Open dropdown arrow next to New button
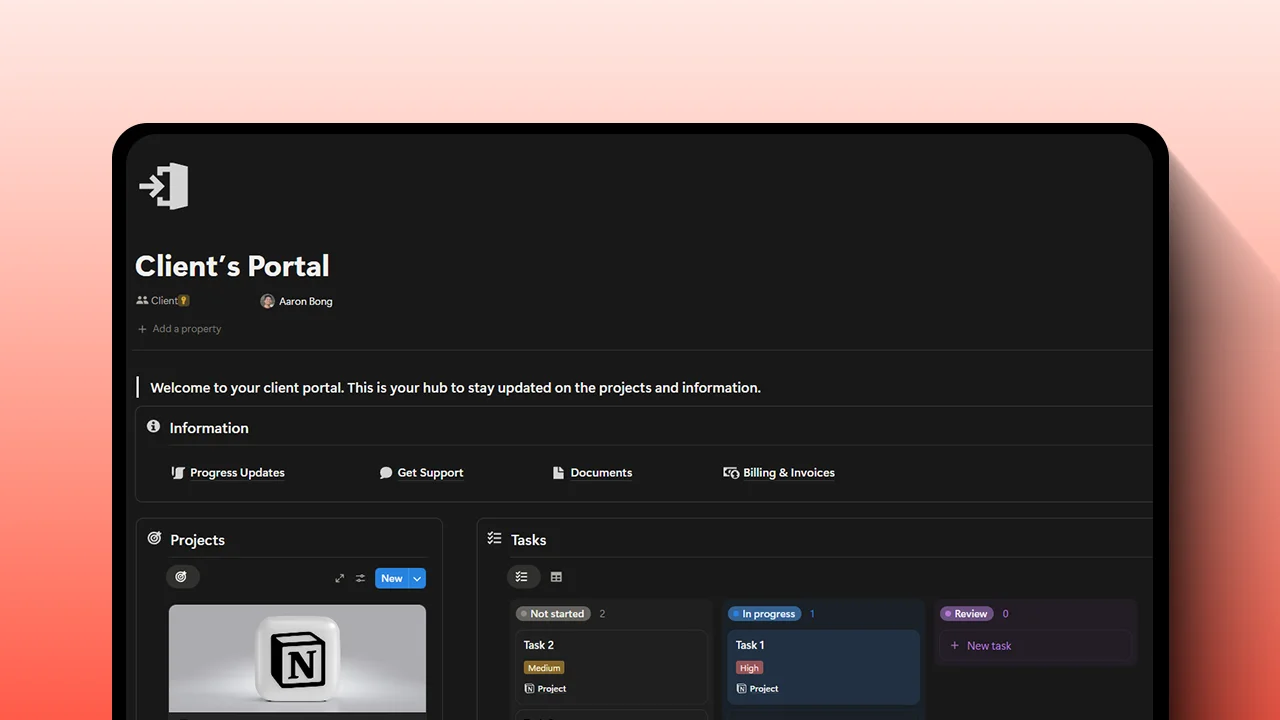The width and height of the screenshot is (1280, 720). coord(417,578)
